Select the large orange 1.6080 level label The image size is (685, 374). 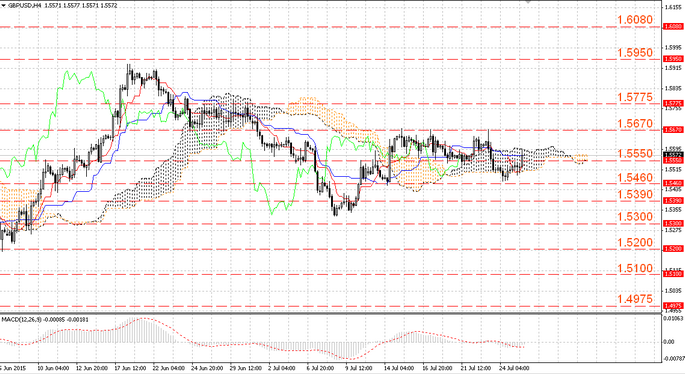[x=635, y=20]
